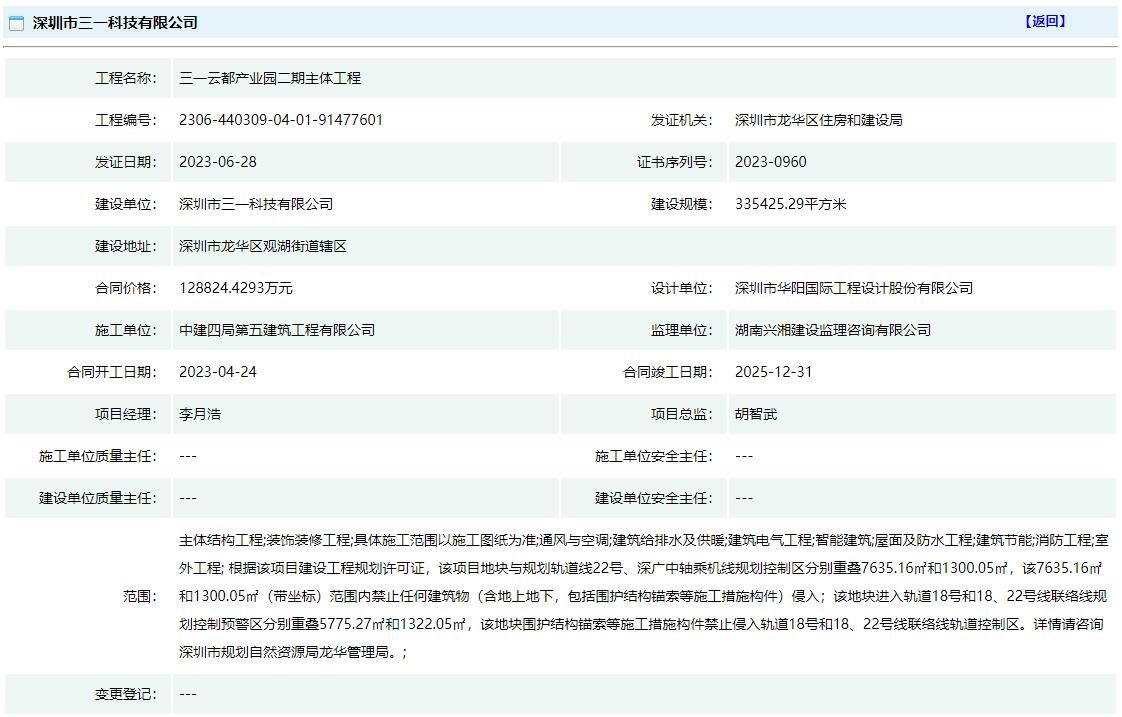Click project number 2306-440309-04-01-91477601

(x=280, y=120)
